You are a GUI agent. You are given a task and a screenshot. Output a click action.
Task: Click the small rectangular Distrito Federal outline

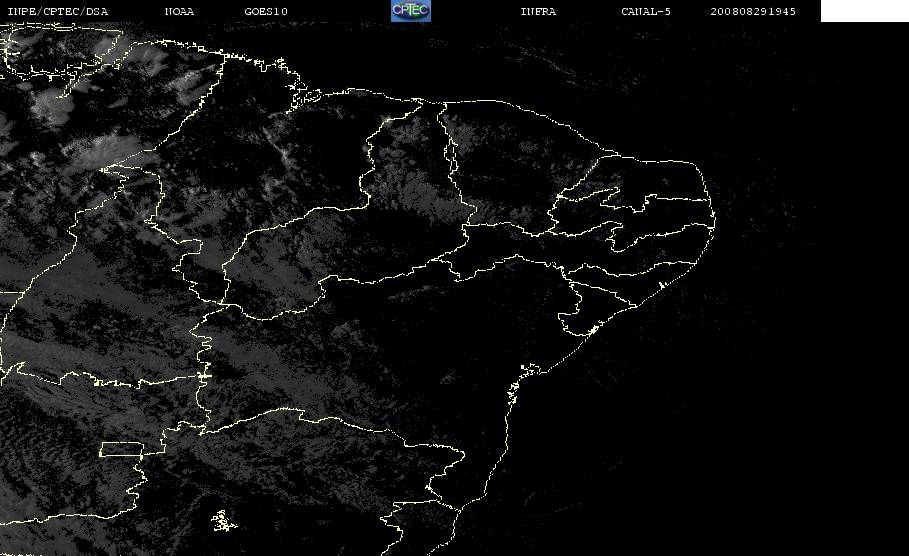122,449
